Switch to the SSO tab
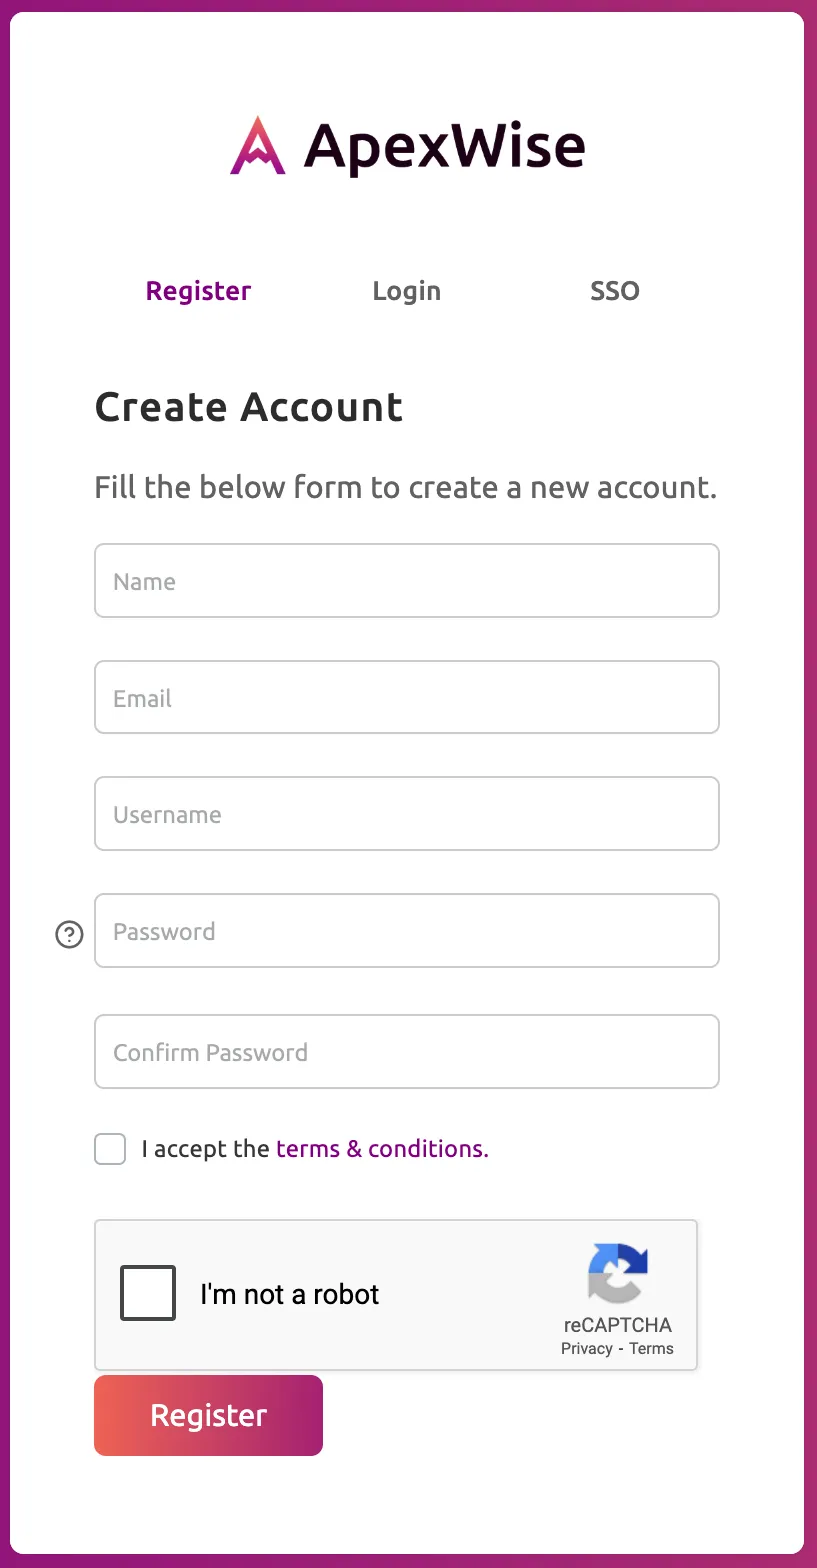 click(614, 291)
